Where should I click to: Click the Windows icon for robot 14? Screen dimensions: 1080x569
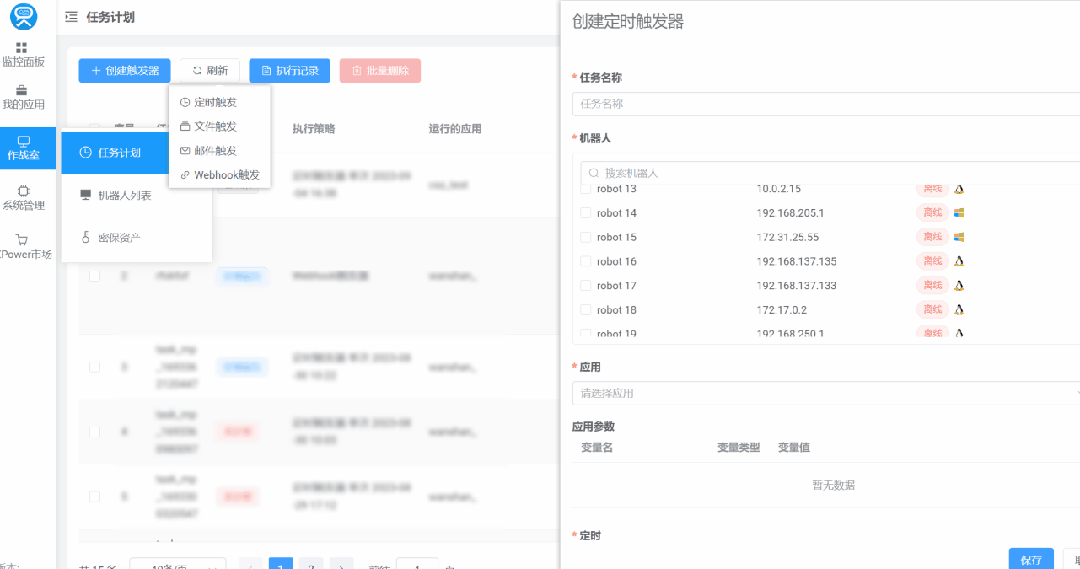[x=959, y=213]
